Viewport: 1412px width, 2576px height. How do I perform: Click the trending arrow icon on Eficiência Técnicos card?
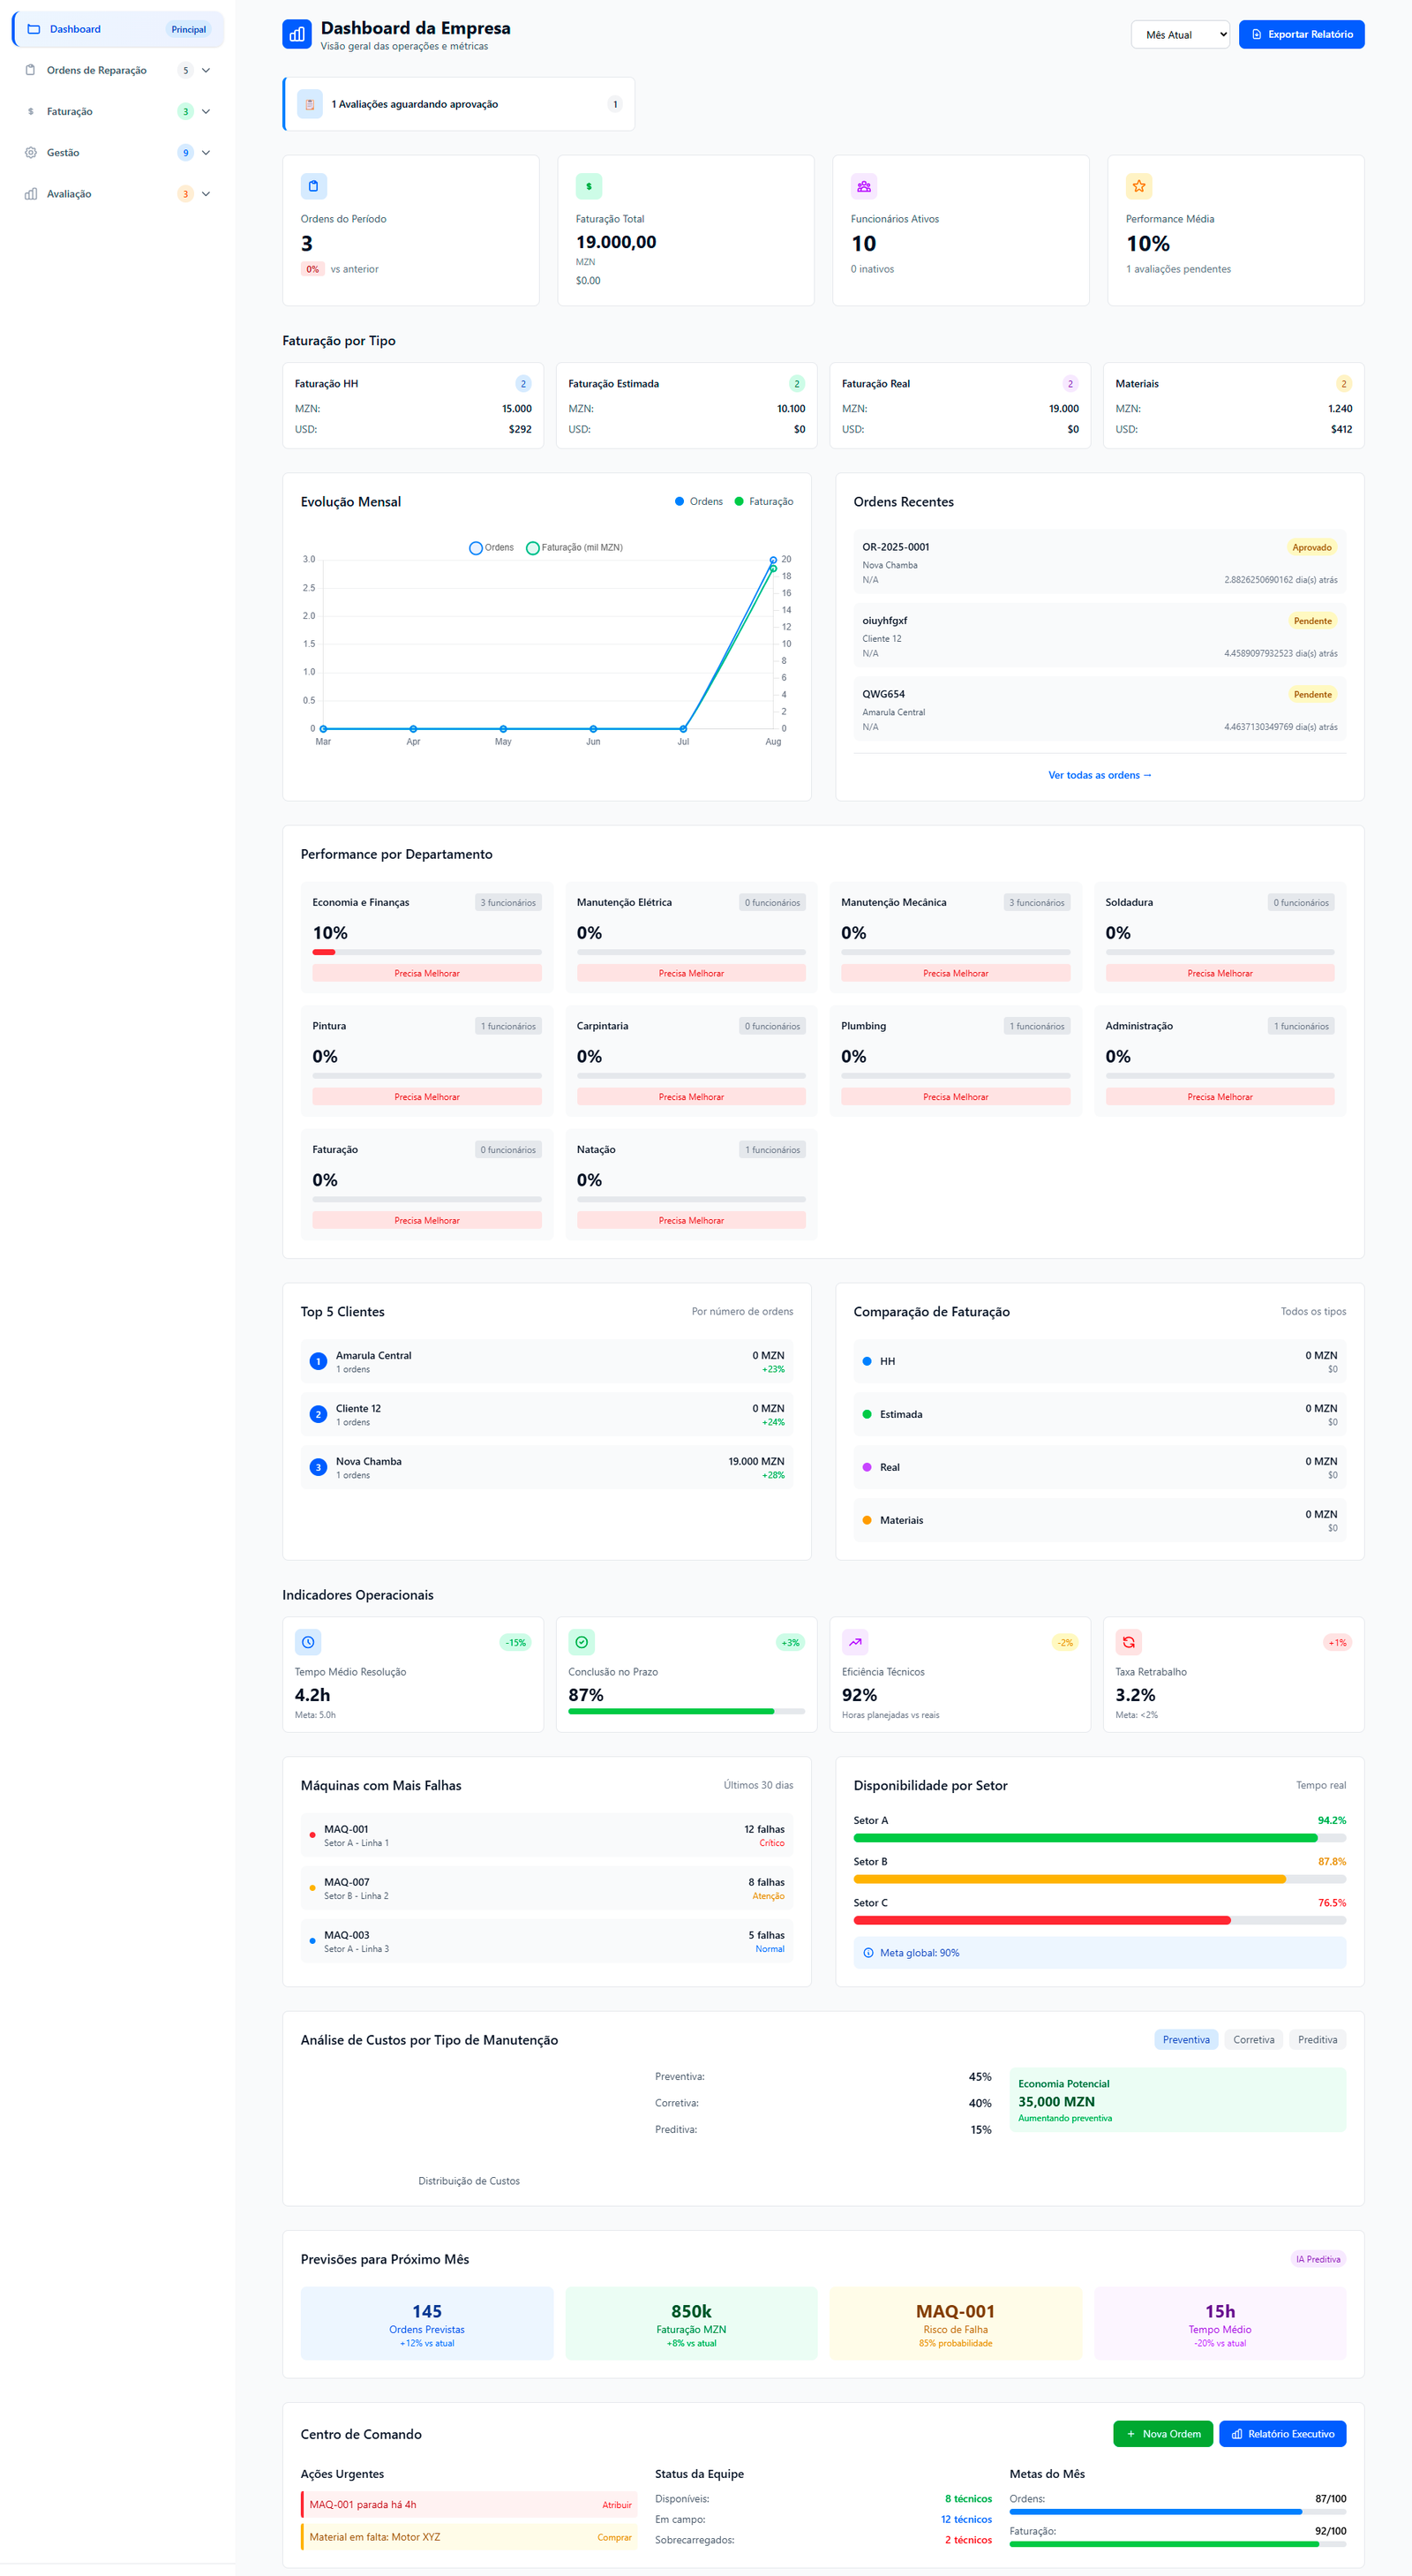[x=855, y=1641]
